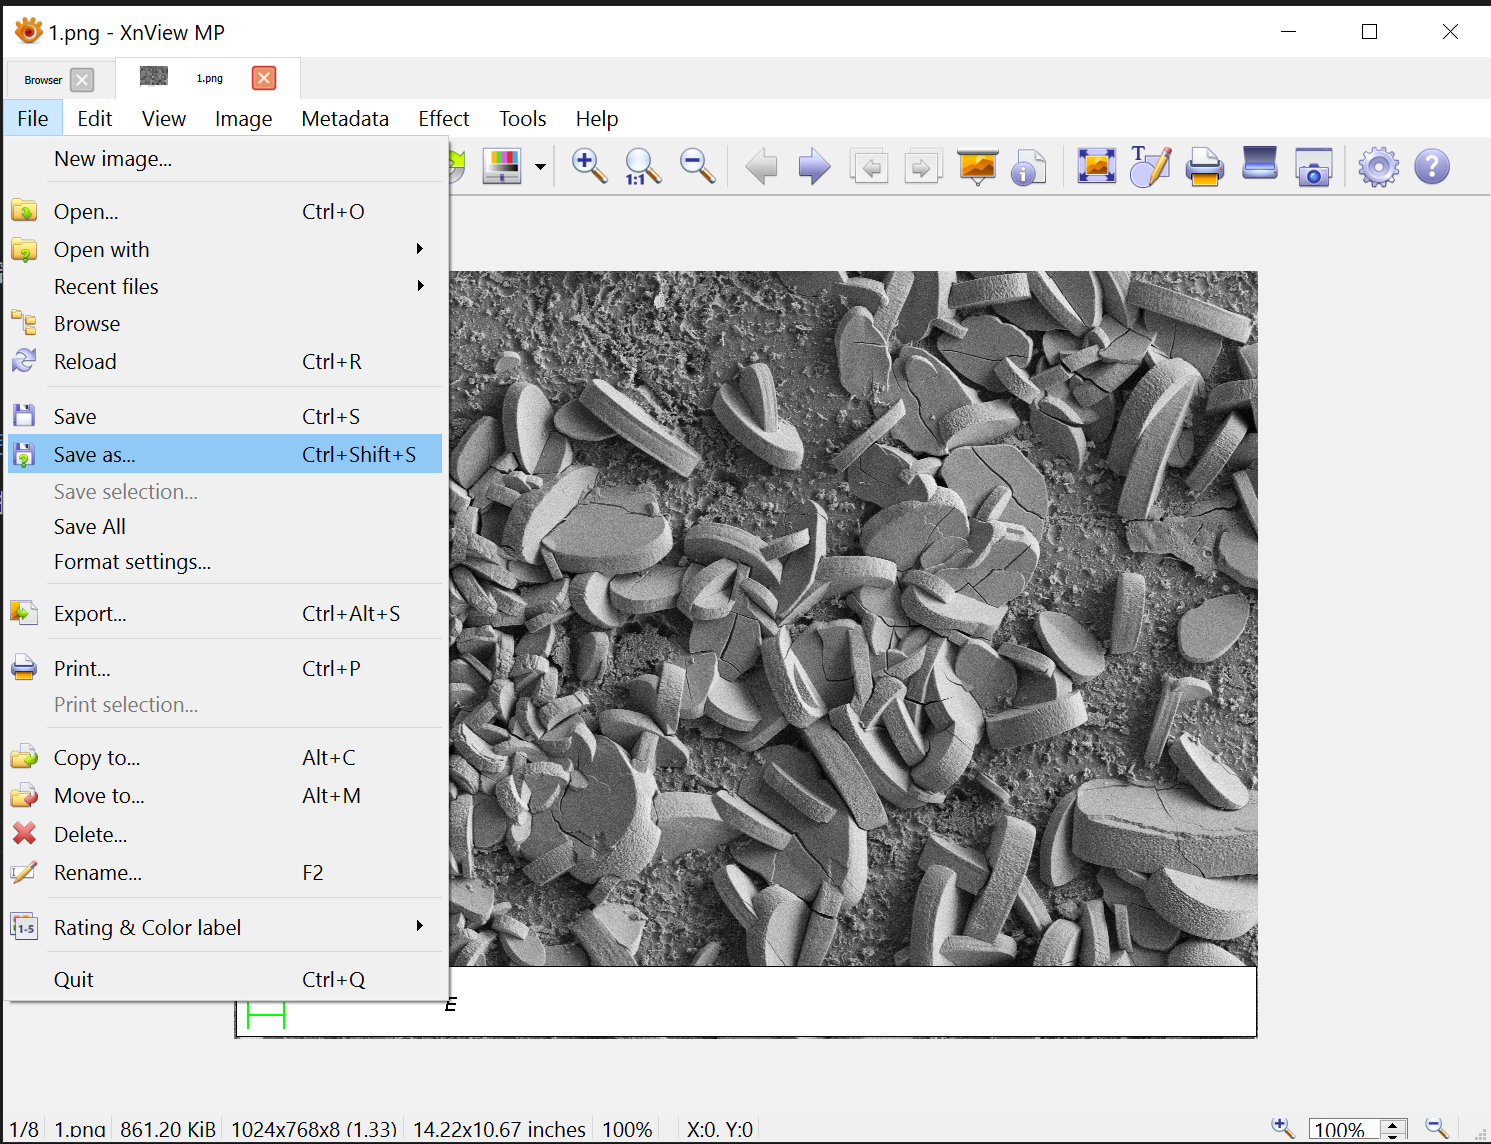Click status bar zoom in magnifier
The image size is (1491, 1144).
click(x=1282, y=1128)
